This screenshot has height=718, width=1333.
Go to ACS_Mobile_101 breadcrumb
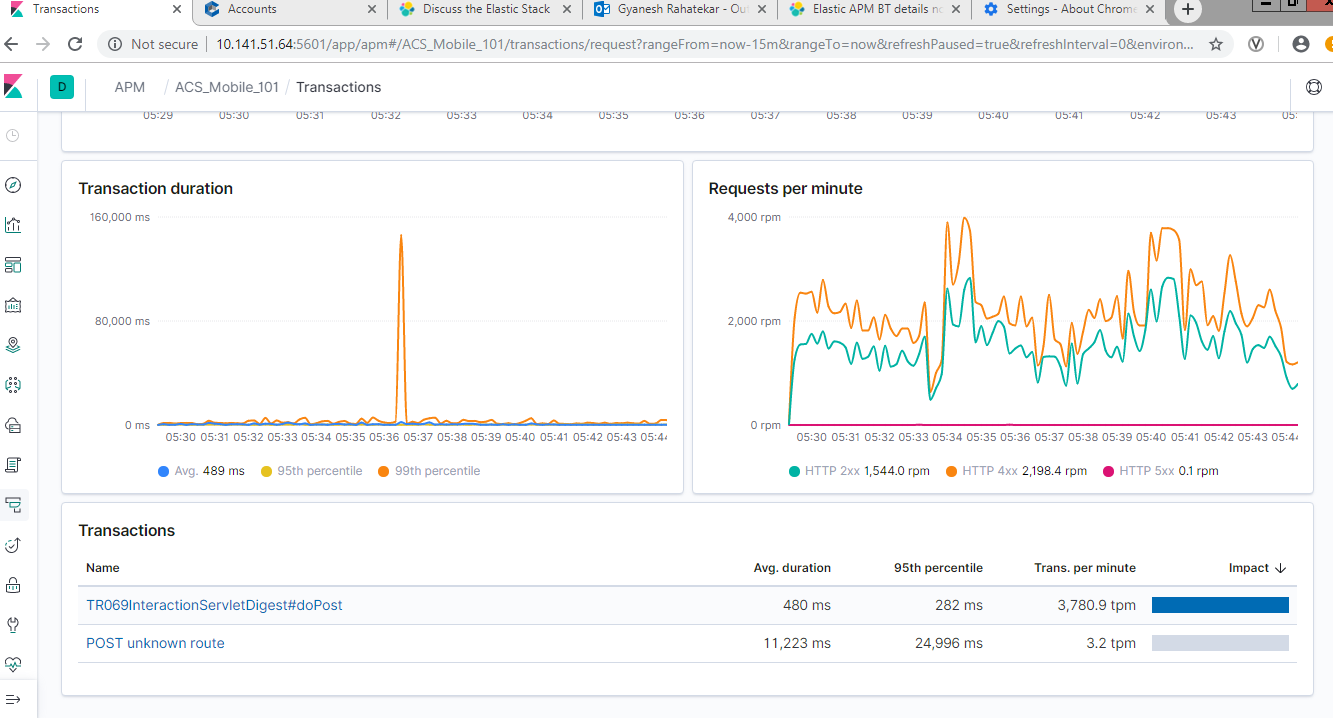click(227, 87)
